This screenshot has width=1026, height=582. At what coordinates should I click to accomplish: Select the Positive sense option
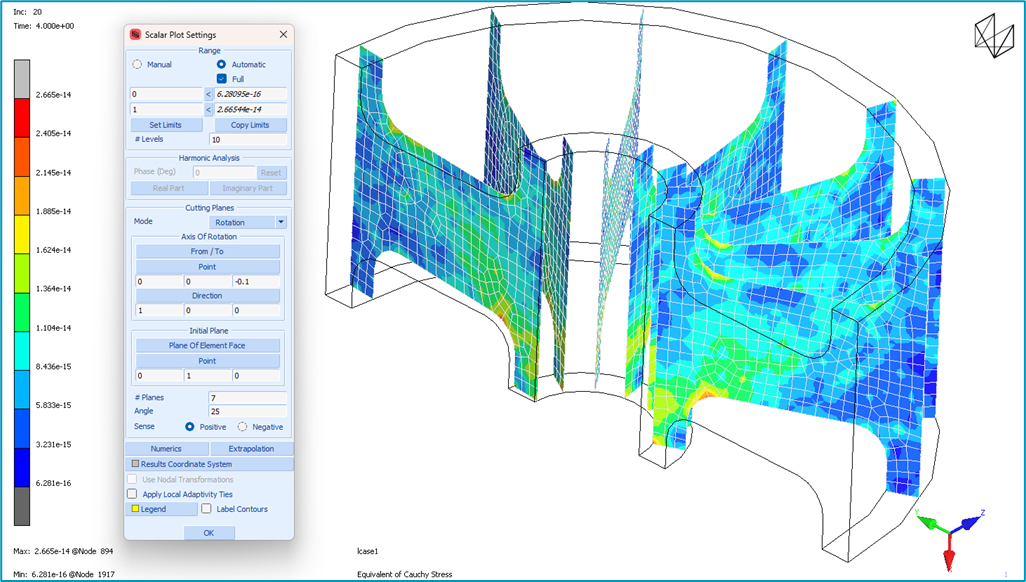point(190,427)
